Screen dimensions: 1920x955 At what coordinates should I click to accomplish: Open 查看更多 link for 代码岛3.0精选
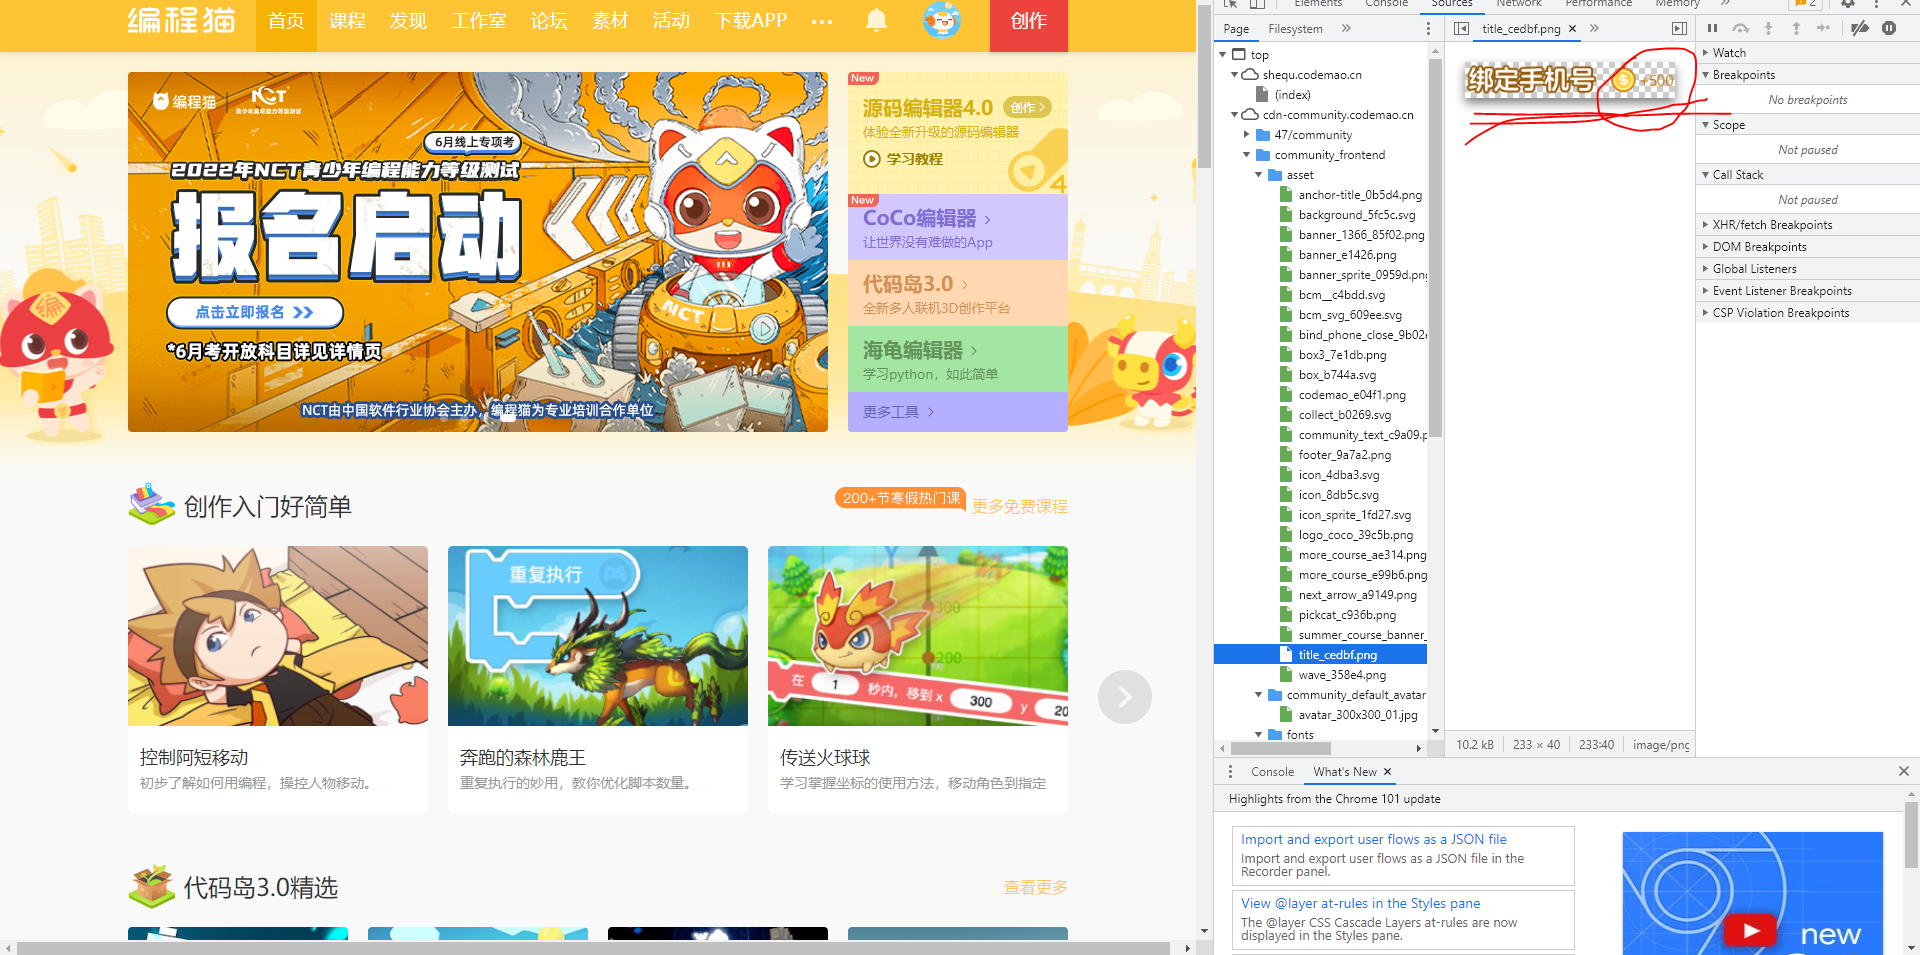point(1036,888)
